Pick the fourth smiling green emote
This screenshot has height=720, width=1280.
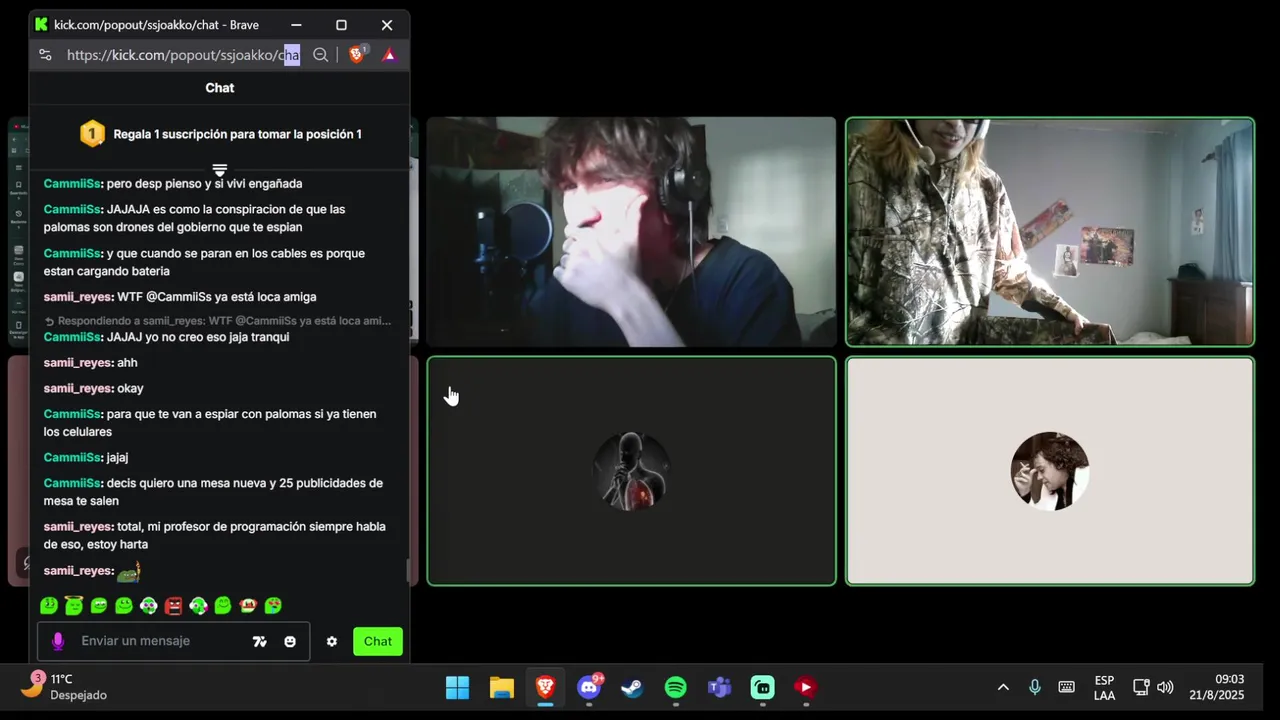124,605
